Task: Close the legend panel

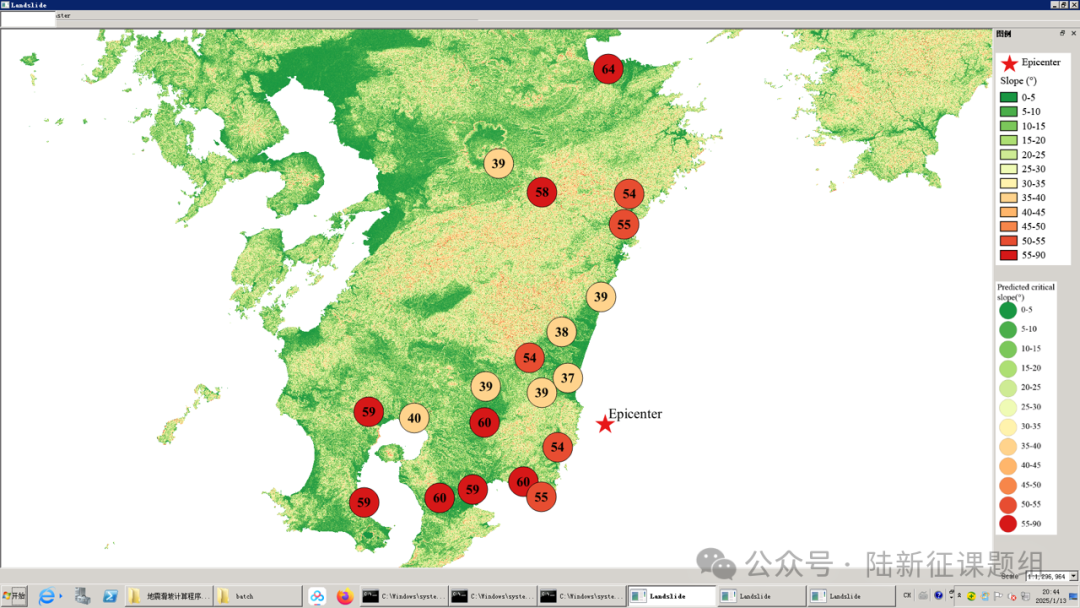Action: click(1072, 34)
